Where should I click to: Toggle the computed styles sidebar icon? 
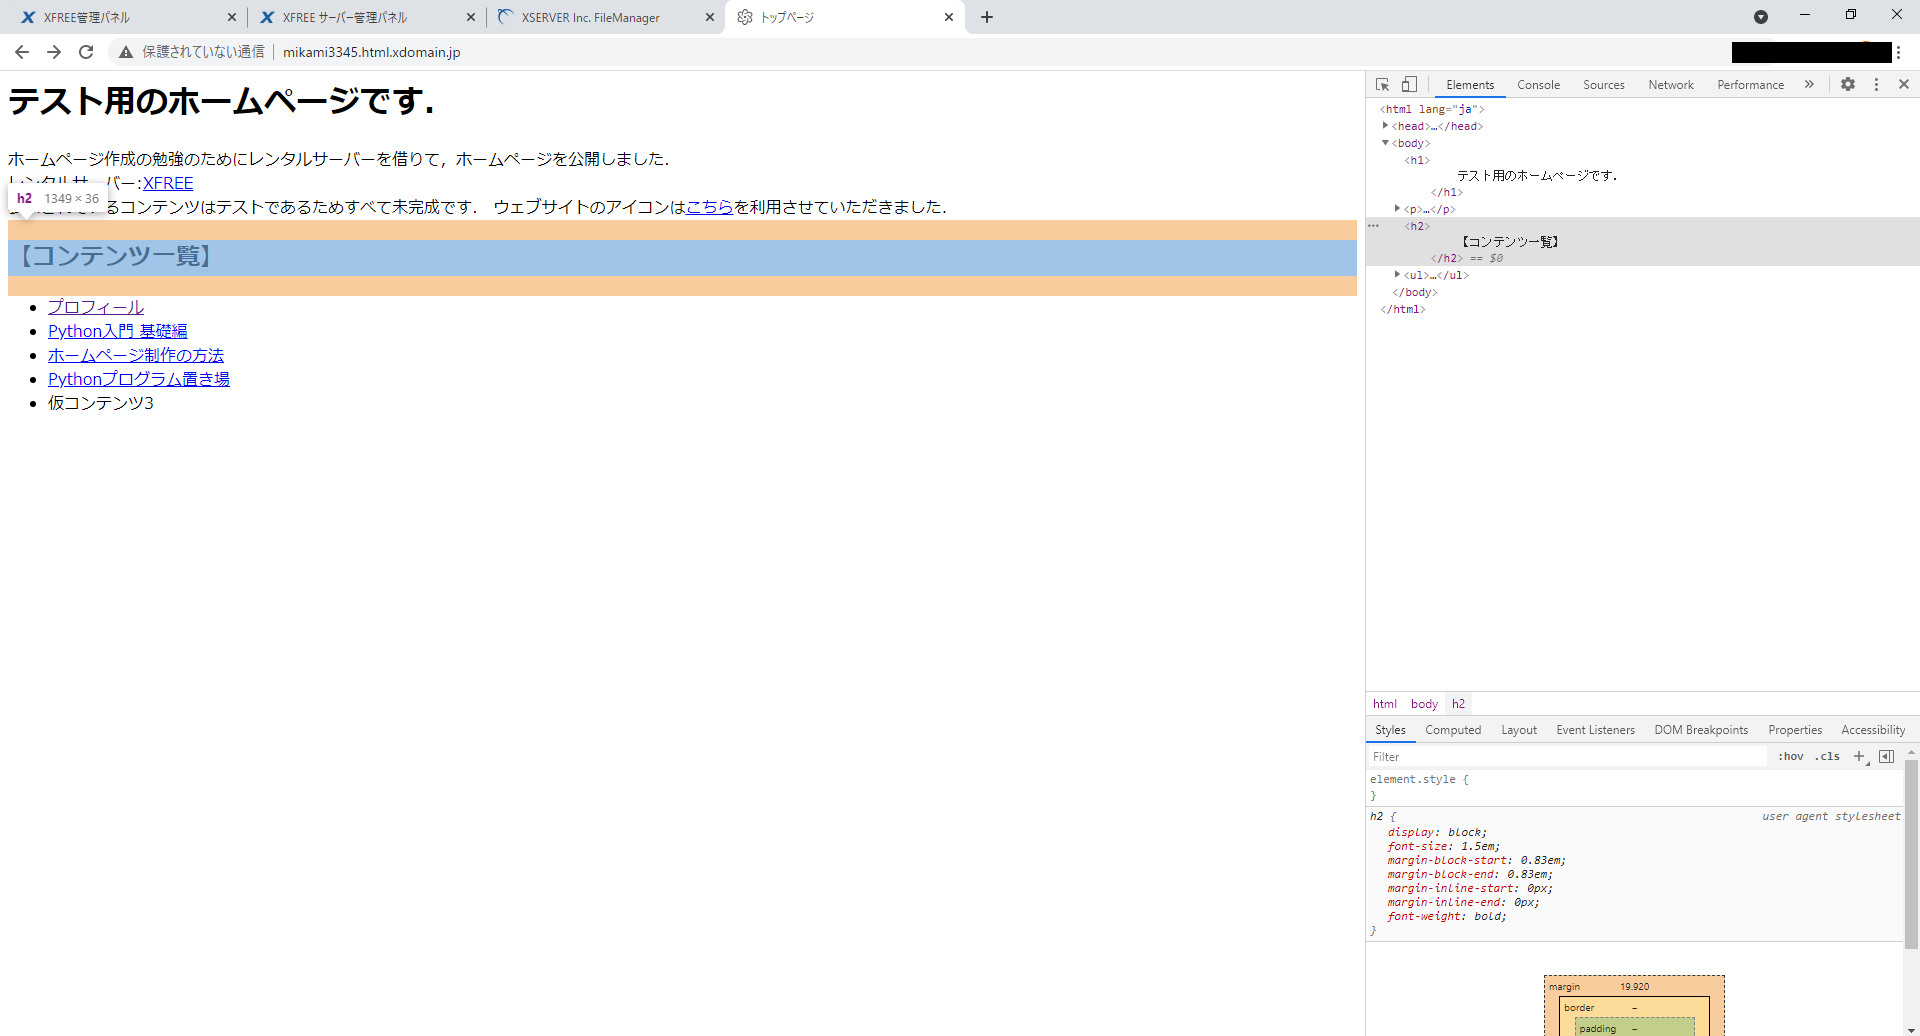pos(1886,757)
